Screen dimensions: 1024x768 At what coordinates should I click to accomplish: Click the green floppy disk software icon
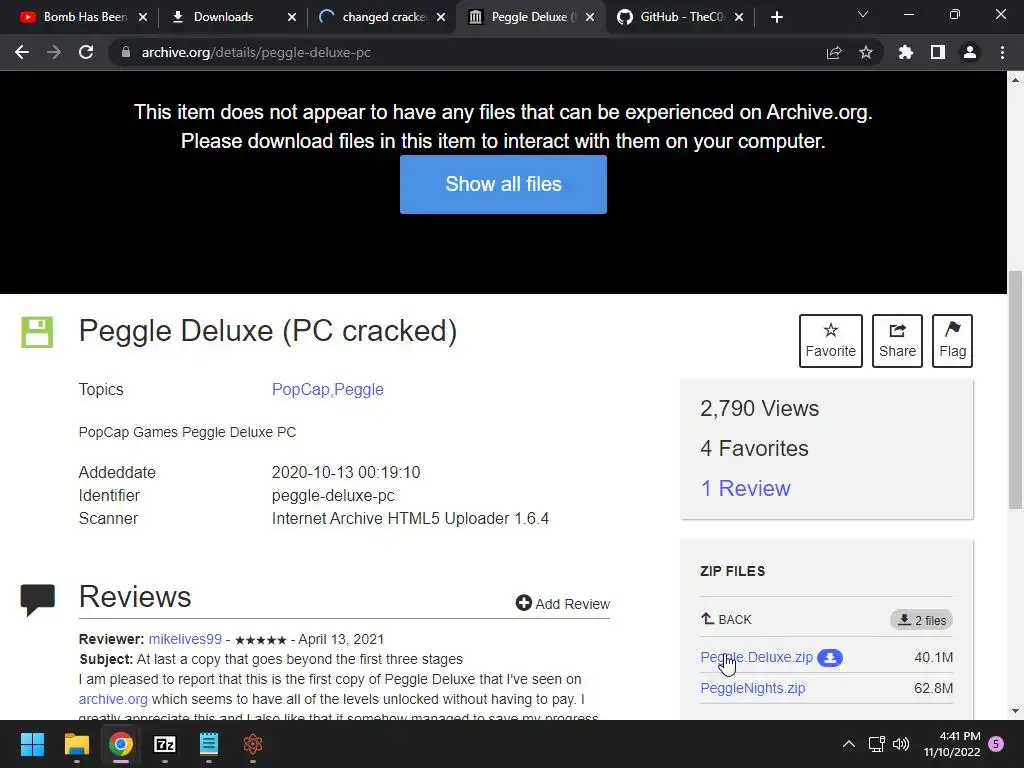[37, 332]
